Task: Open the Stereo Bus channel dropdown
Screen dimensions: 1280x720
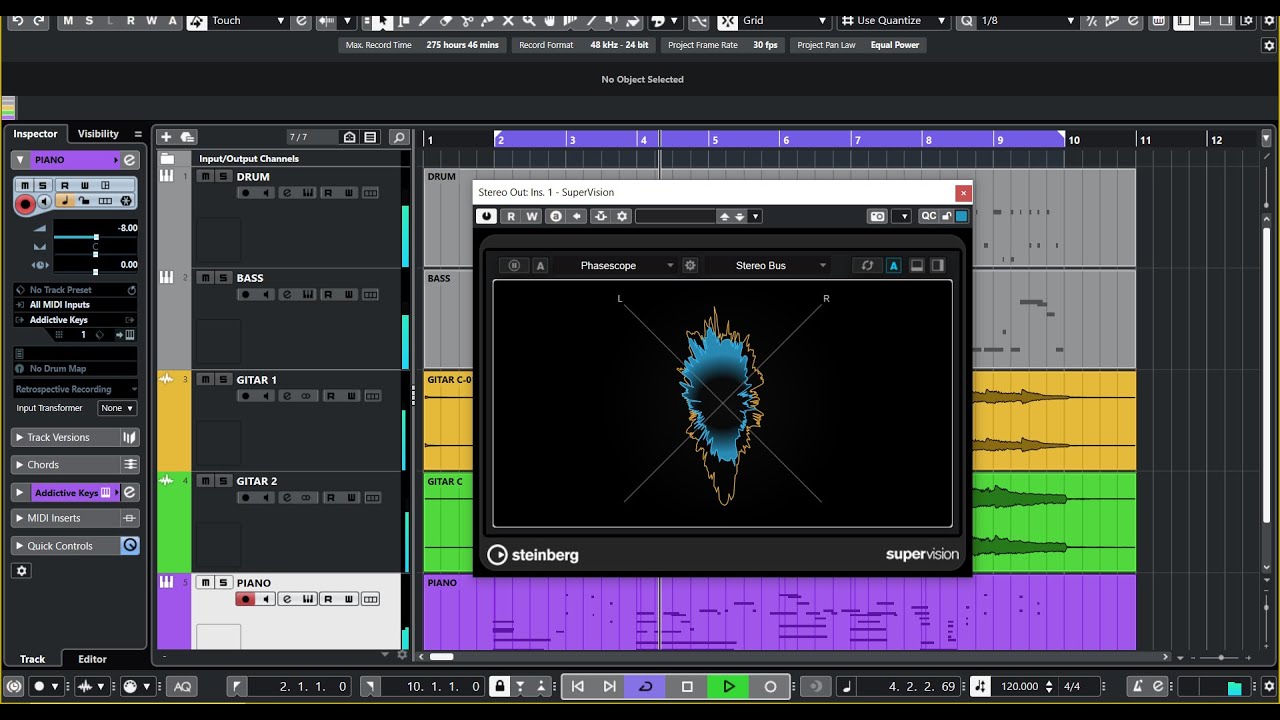Action: [x=766, y=265]
